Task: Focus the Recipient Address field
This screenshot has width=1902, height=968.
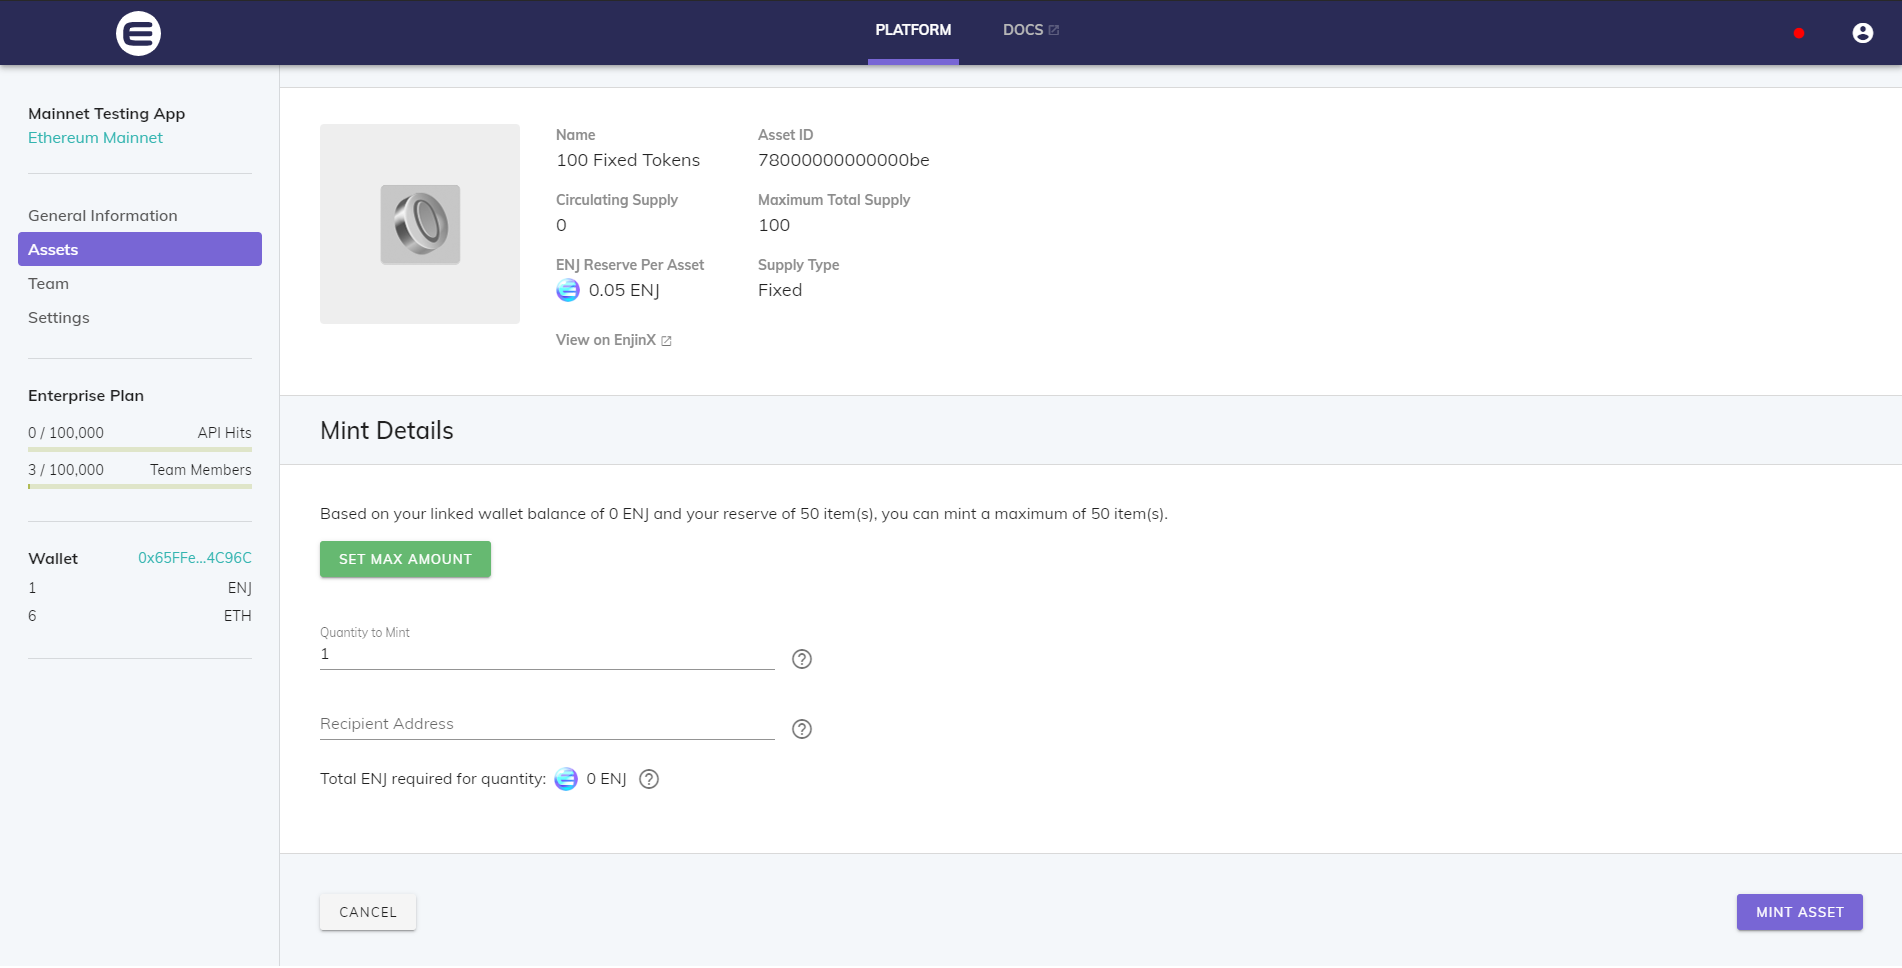Action: click(x=547, y=724)
